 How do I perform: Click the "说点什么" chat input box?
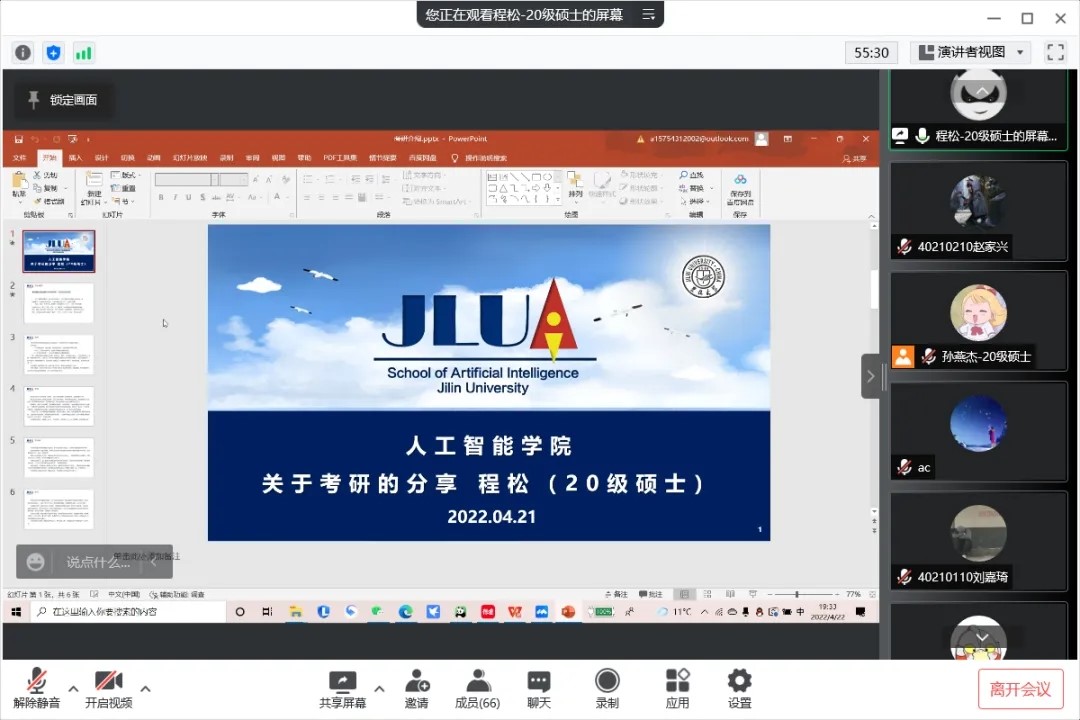pos(98,562)
